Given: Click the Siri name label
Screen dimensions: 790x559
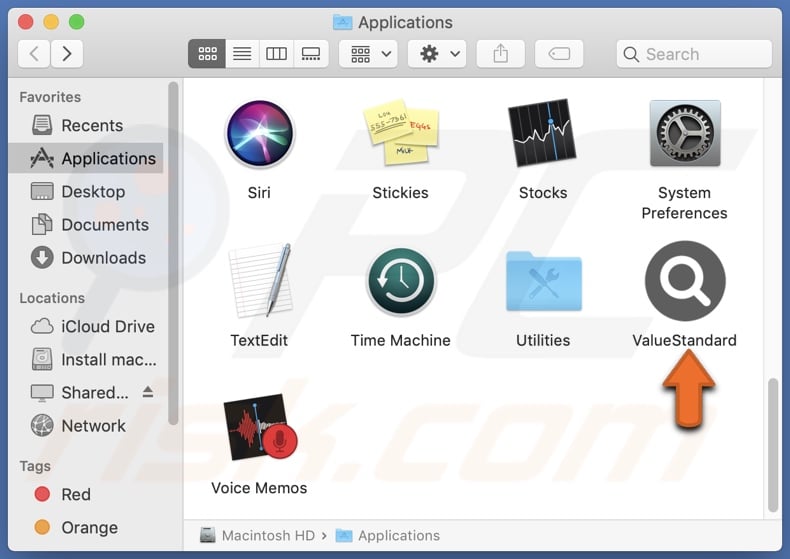Looking at the screenshot, I should tap(259, 193).
